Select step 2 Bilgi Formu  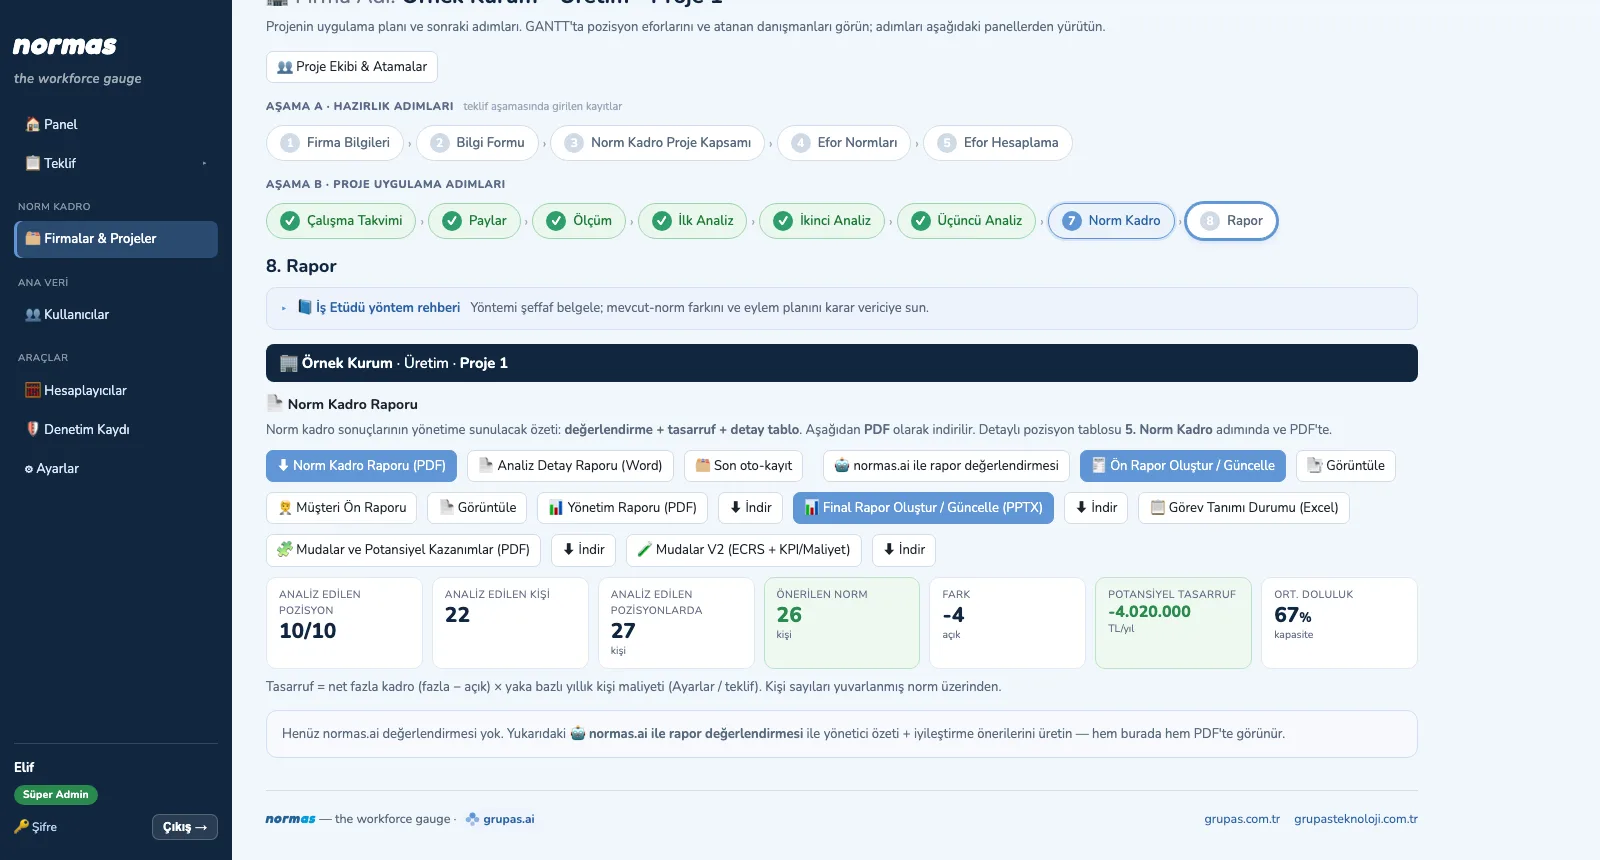point(477,143)
